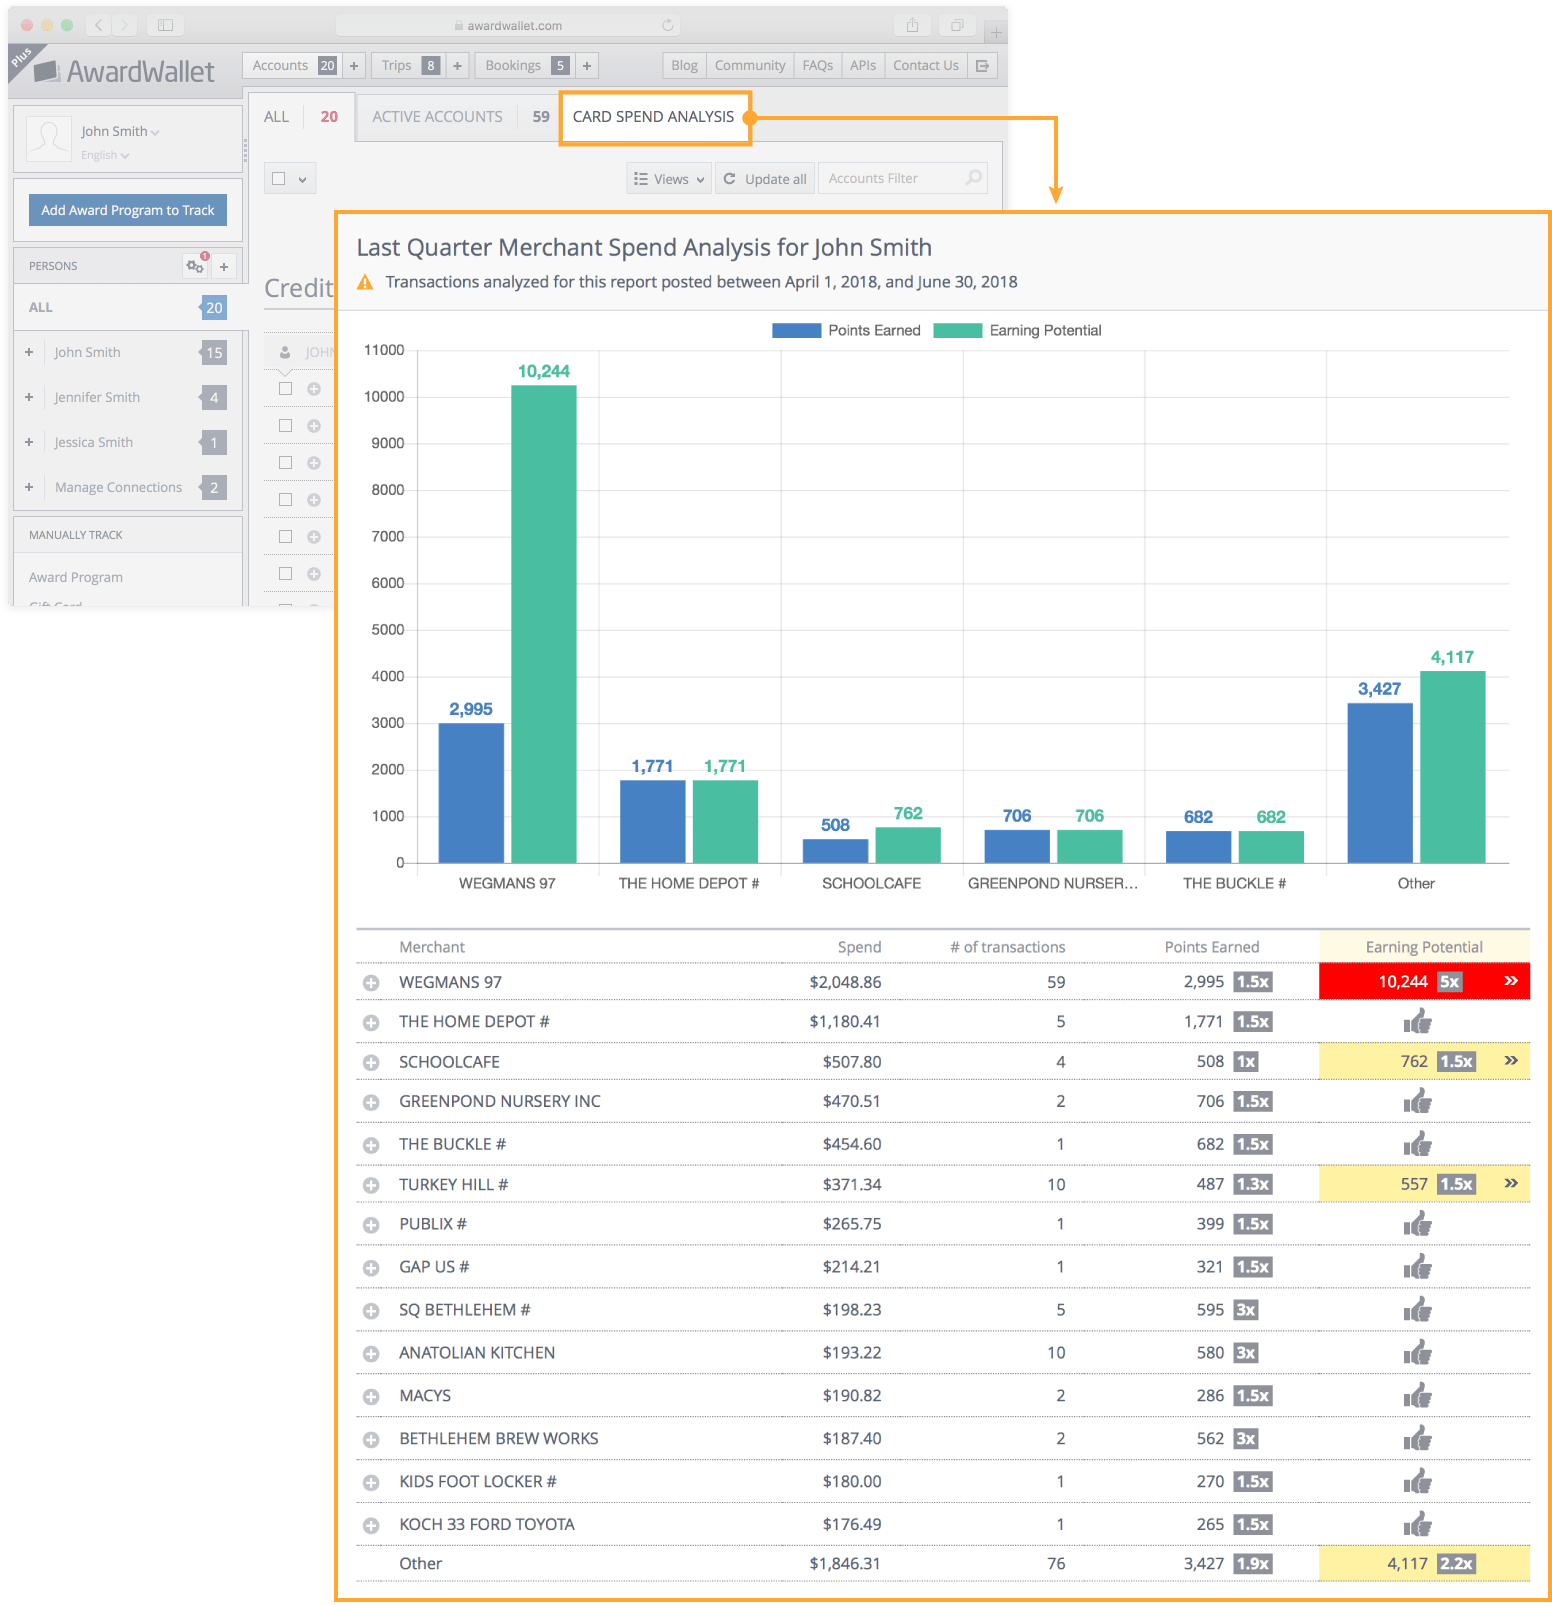
Task: Click thumbs-up icon in THE HOME DEPOT row
Action: 1418,1022
